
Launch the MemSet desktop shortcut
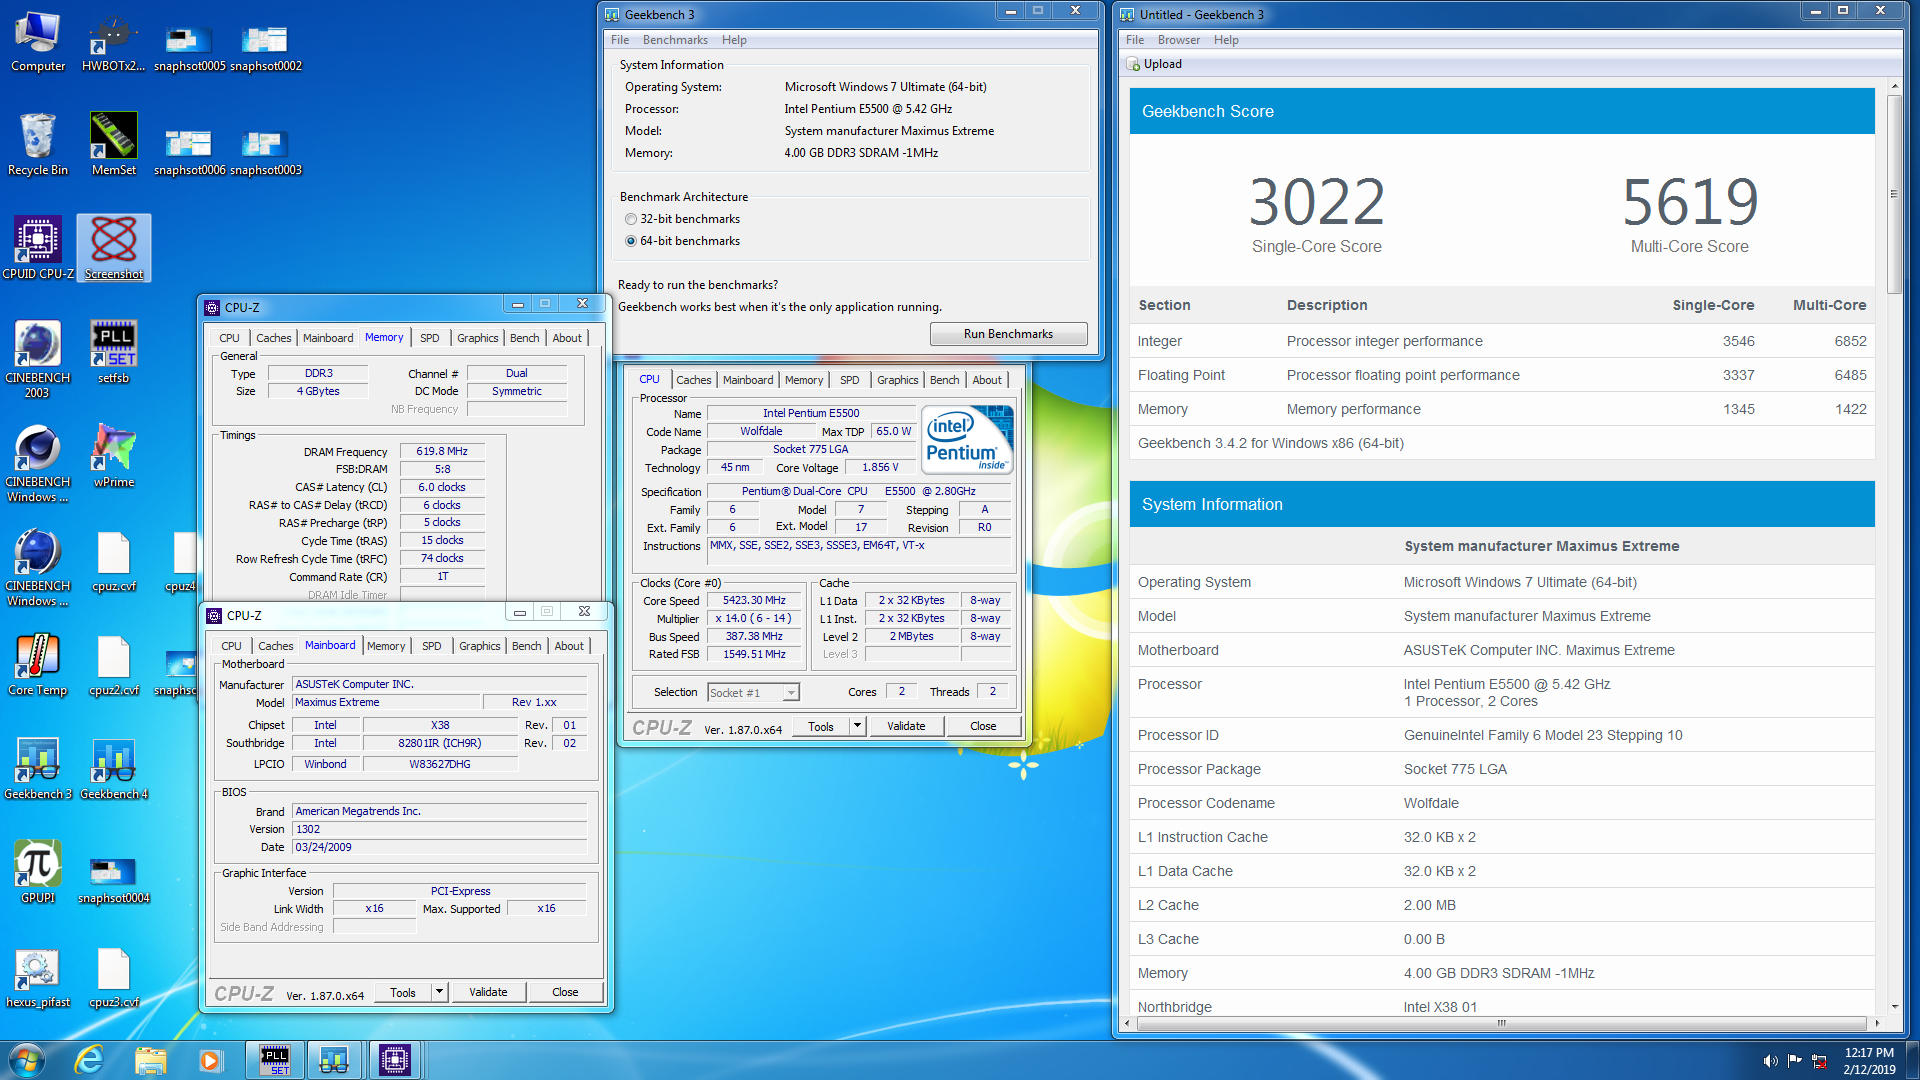[x=113, y=145]
